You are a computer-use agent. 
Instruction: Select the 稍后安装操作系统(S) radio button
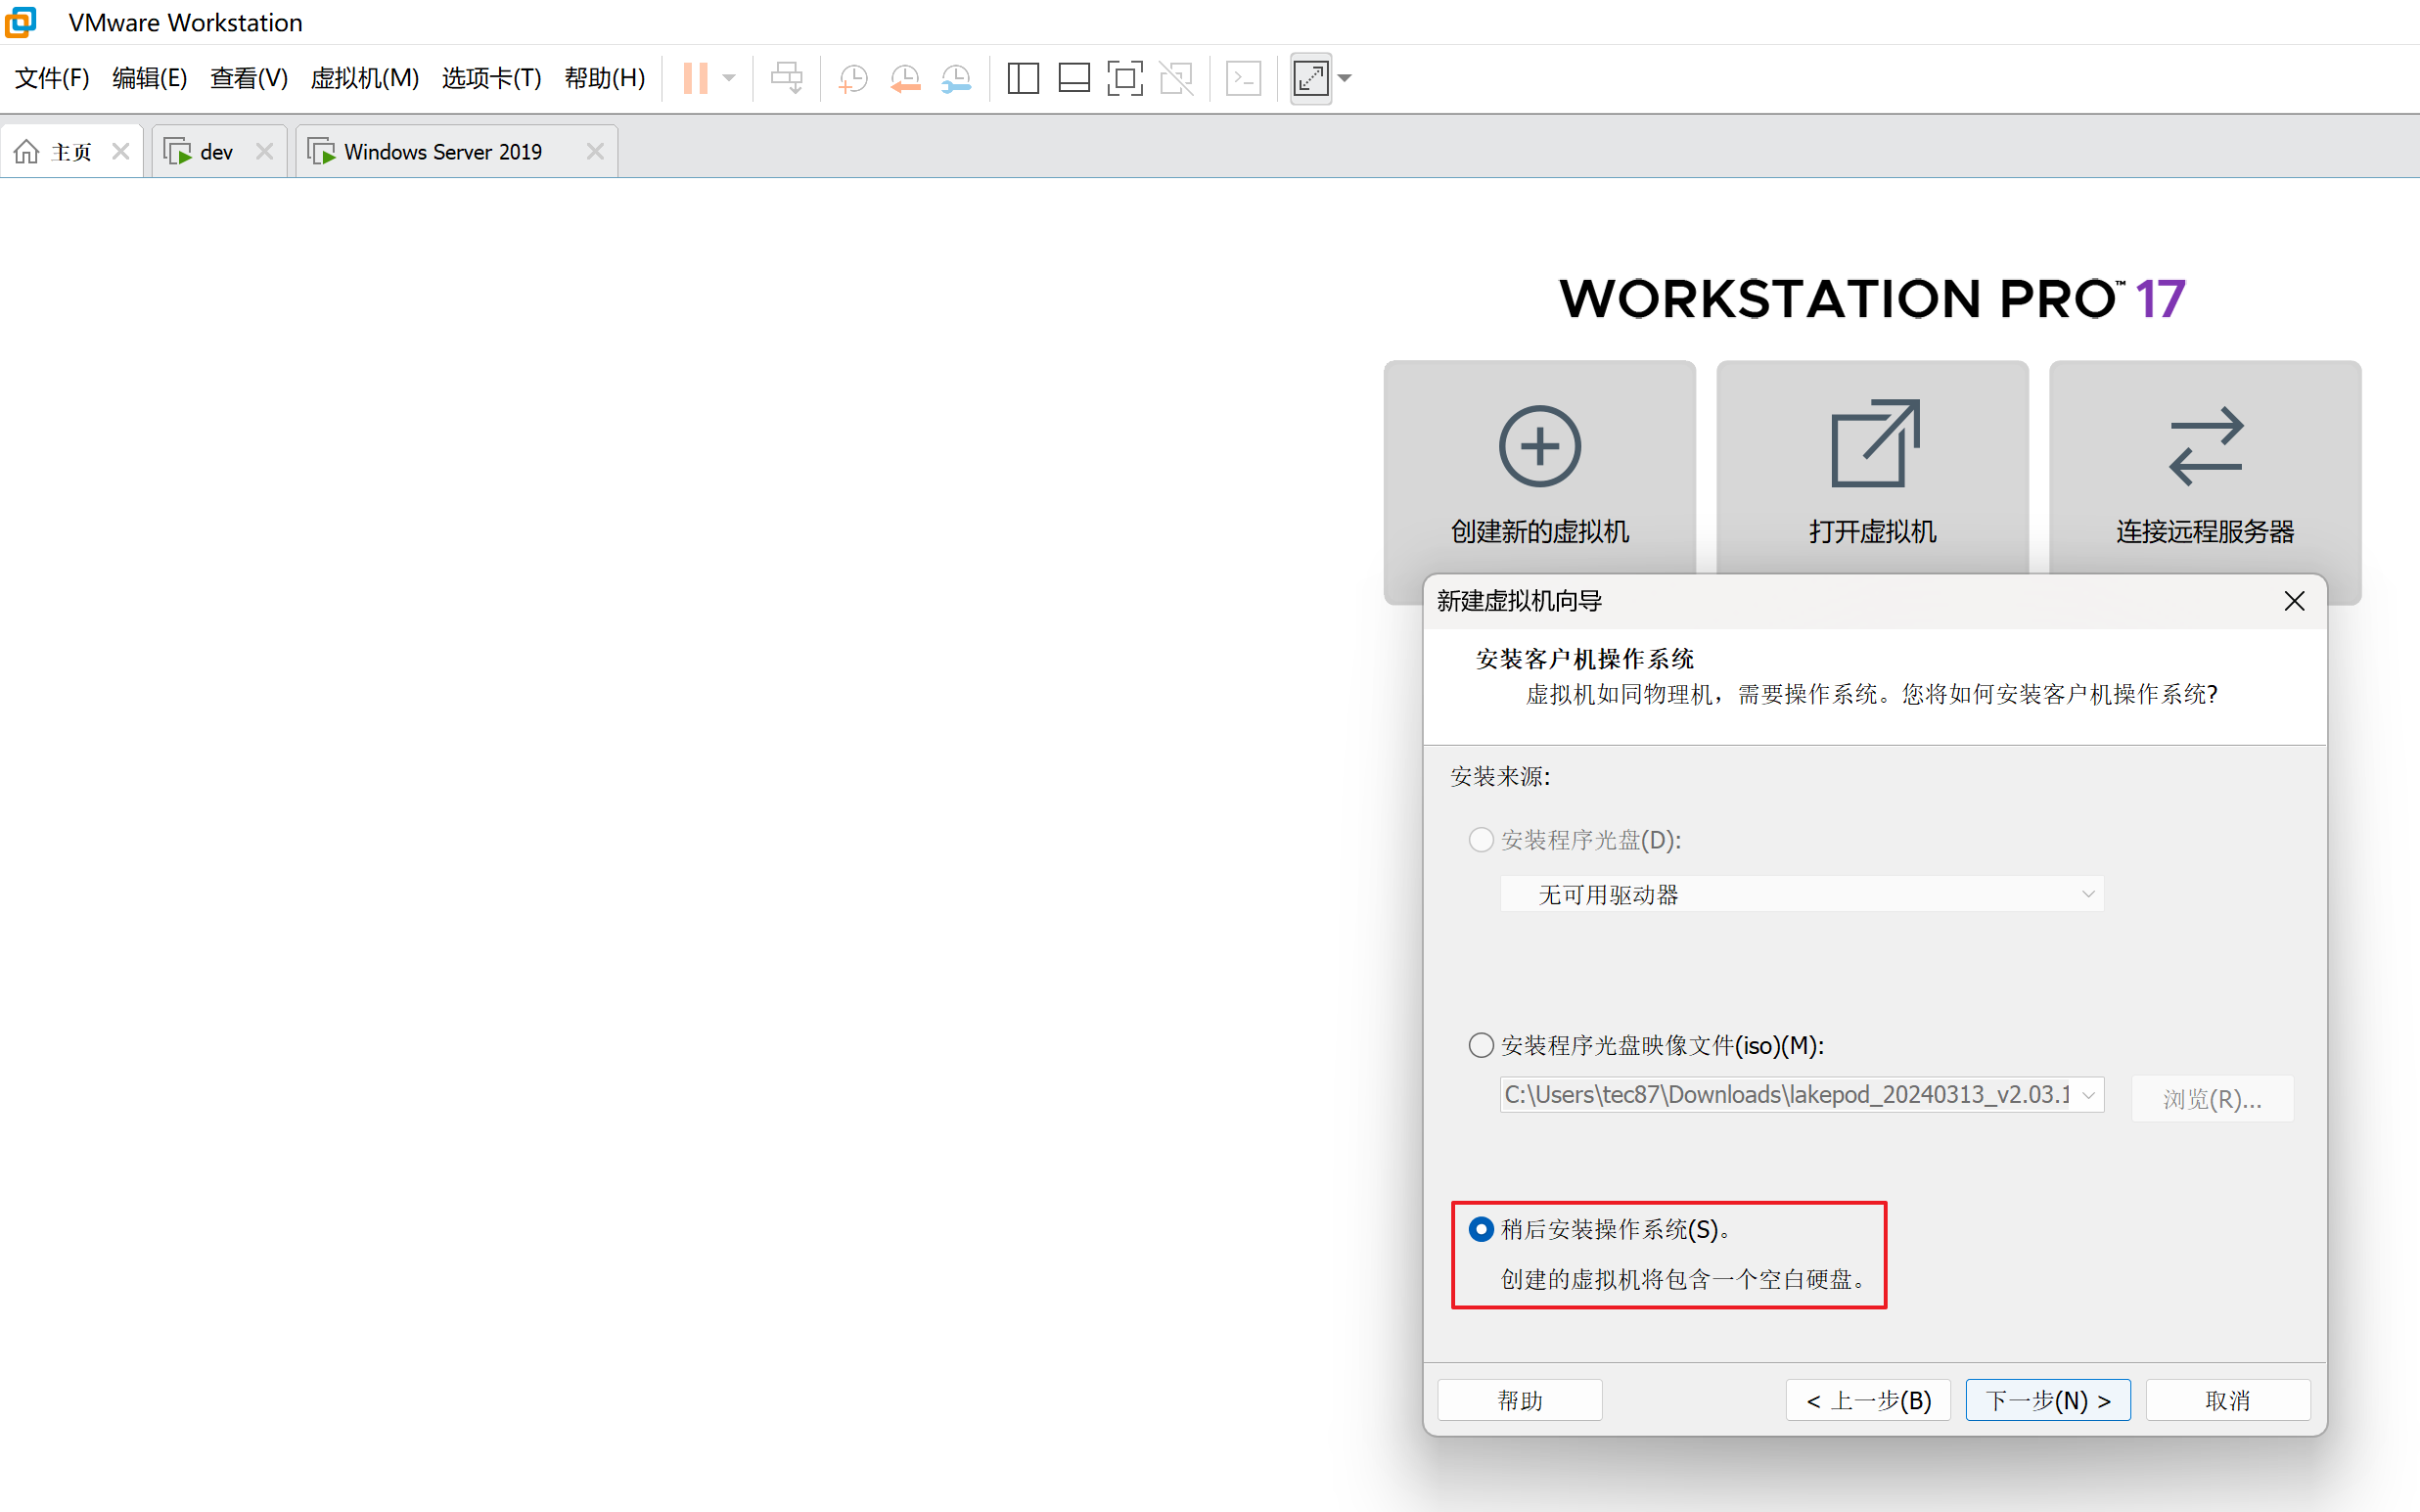point(1481,1229)
